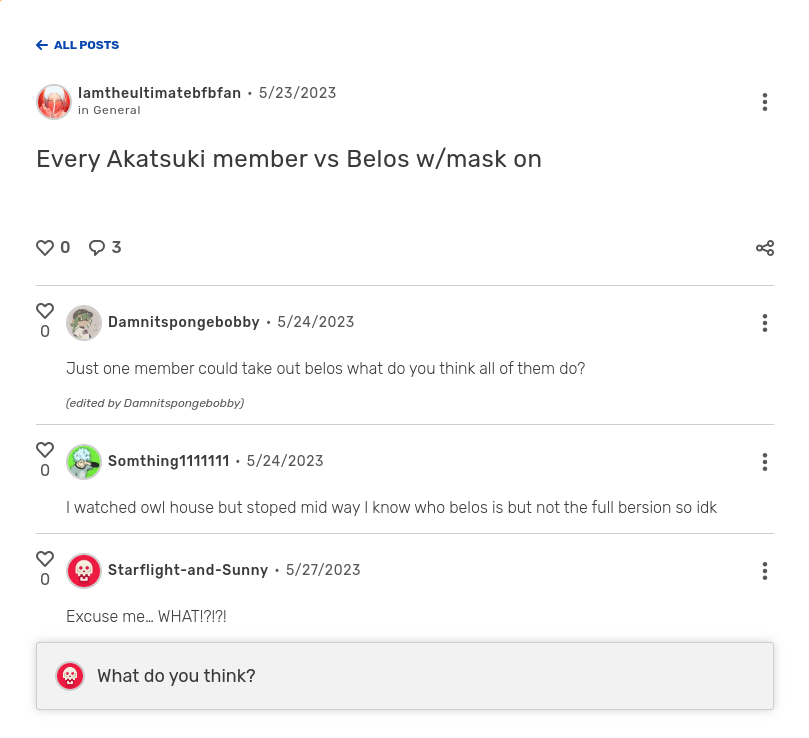Click Somthing1111111's green avatar
The width and height of the screenshot is (809, 738).
pos(84,462)
